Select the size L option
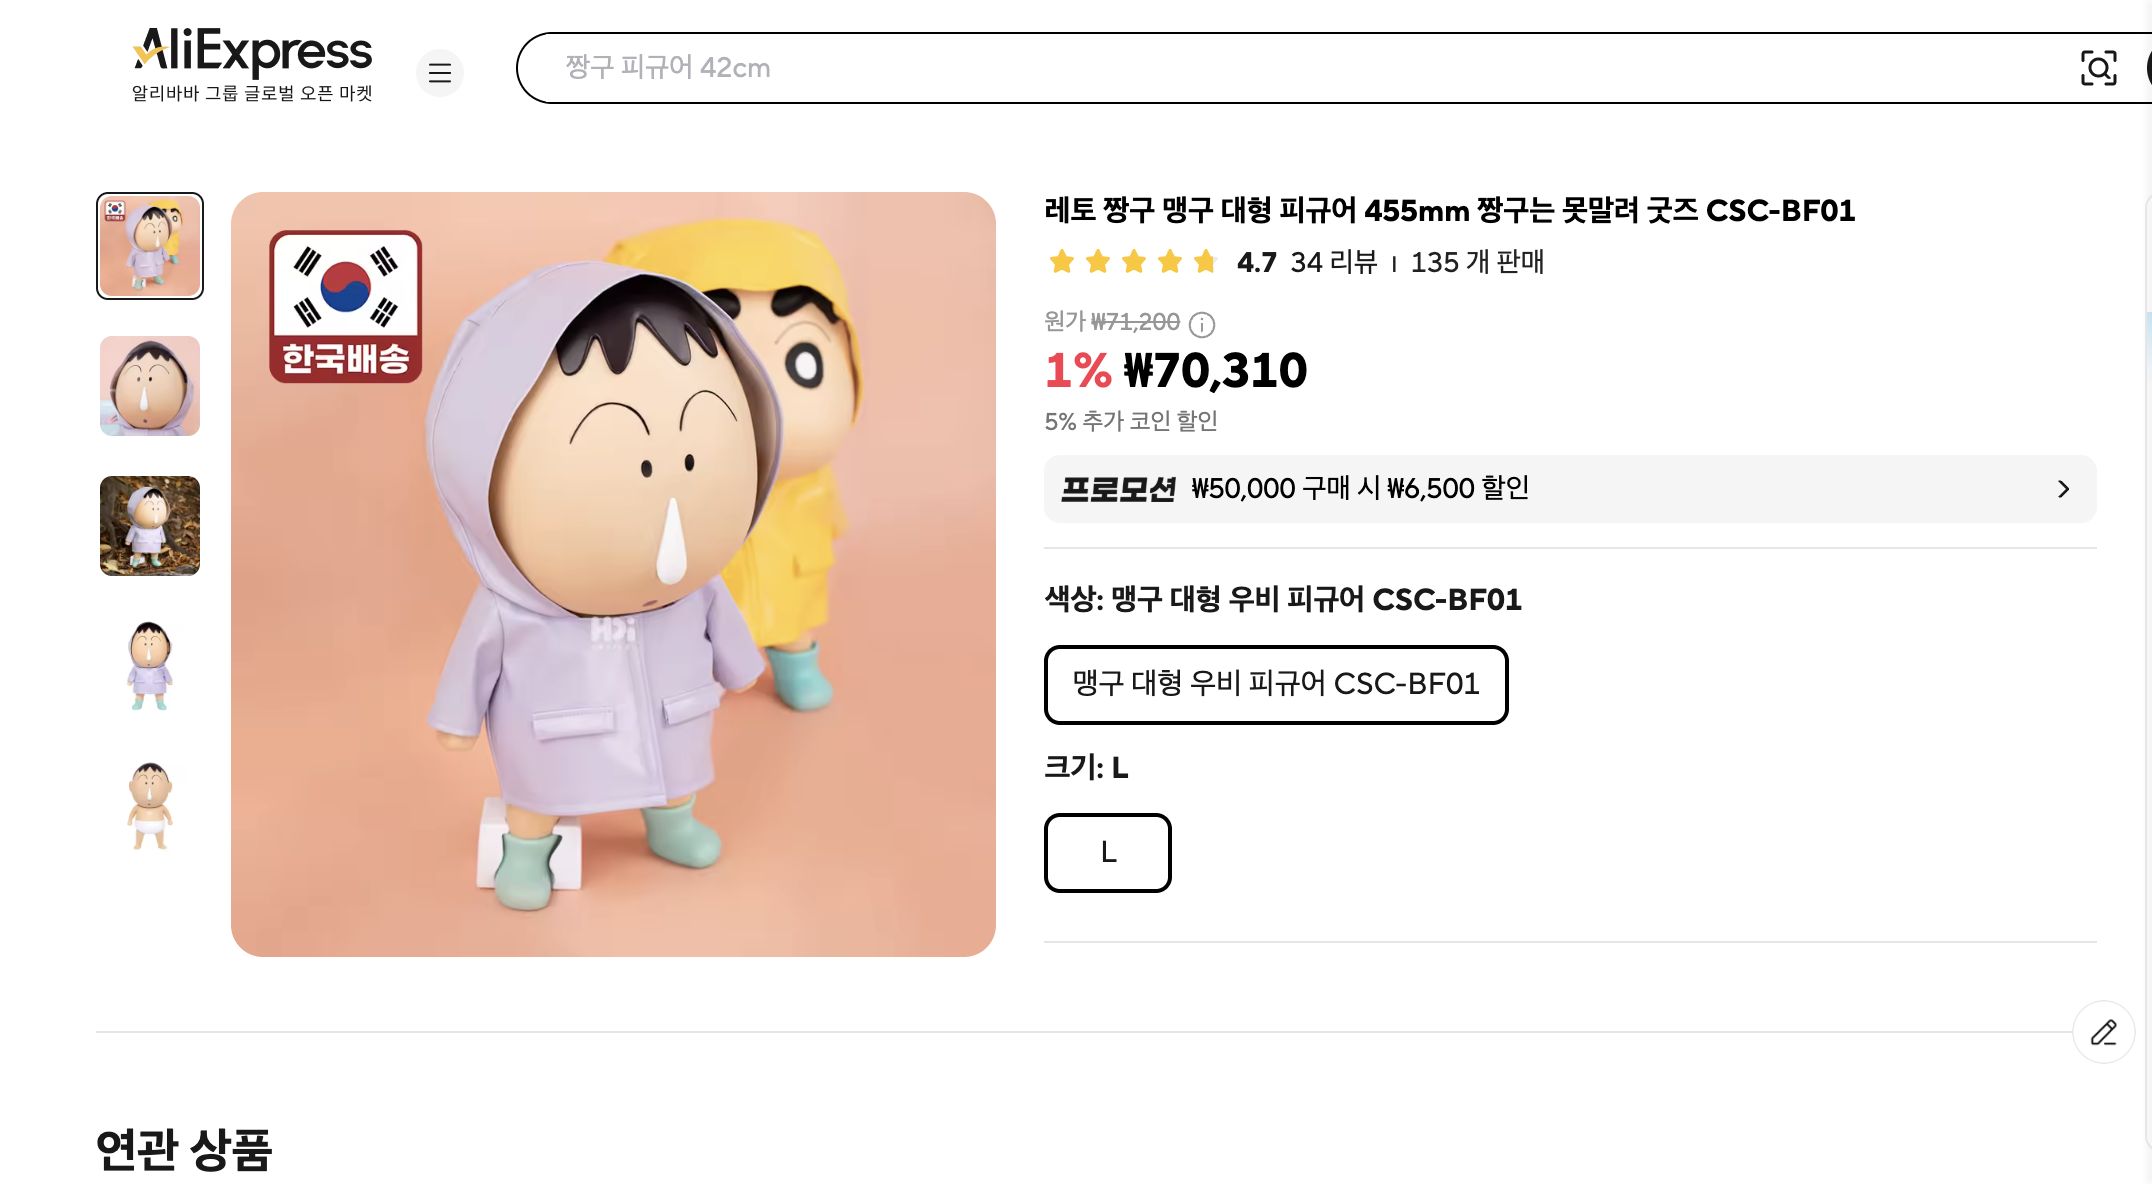This screenshot has height=1184, width=2152. coord(1107,853)
